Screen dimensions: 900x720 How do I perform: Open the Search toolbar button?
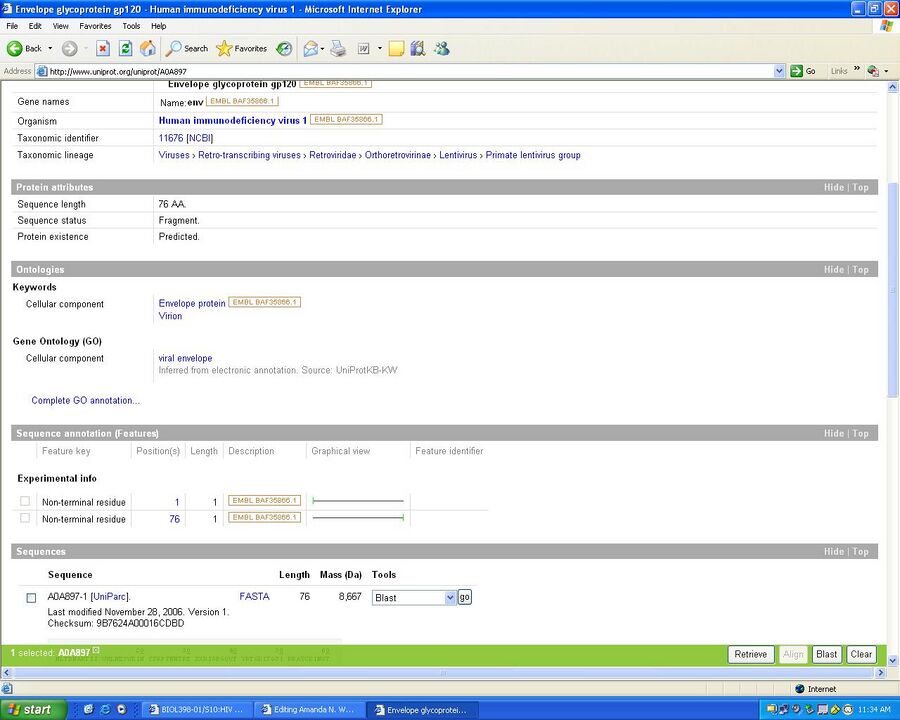[x=187, y=48]
